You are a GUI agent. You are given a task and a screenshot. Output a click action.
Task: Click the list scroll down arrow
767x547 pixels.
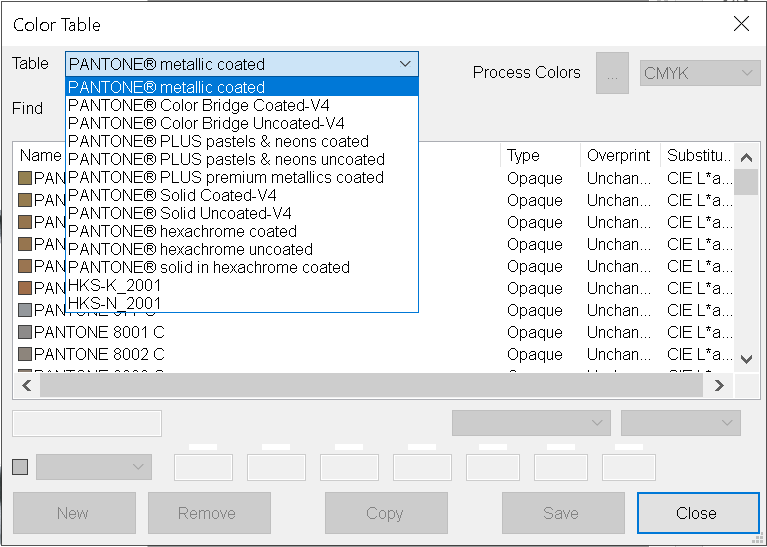tap(746, 360)
